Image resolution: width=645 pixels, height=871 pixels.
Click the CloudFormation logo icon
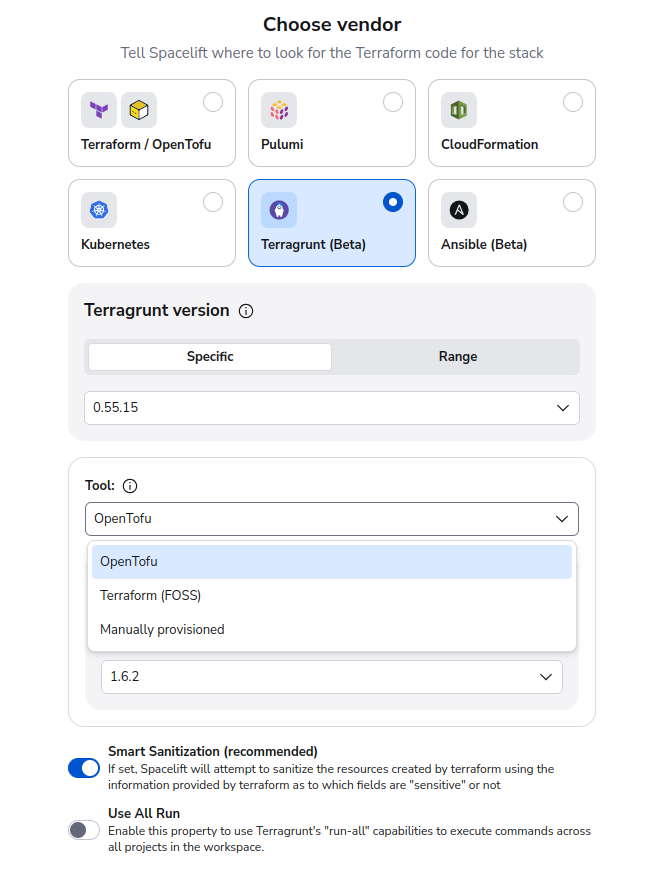tap(459, 110)
